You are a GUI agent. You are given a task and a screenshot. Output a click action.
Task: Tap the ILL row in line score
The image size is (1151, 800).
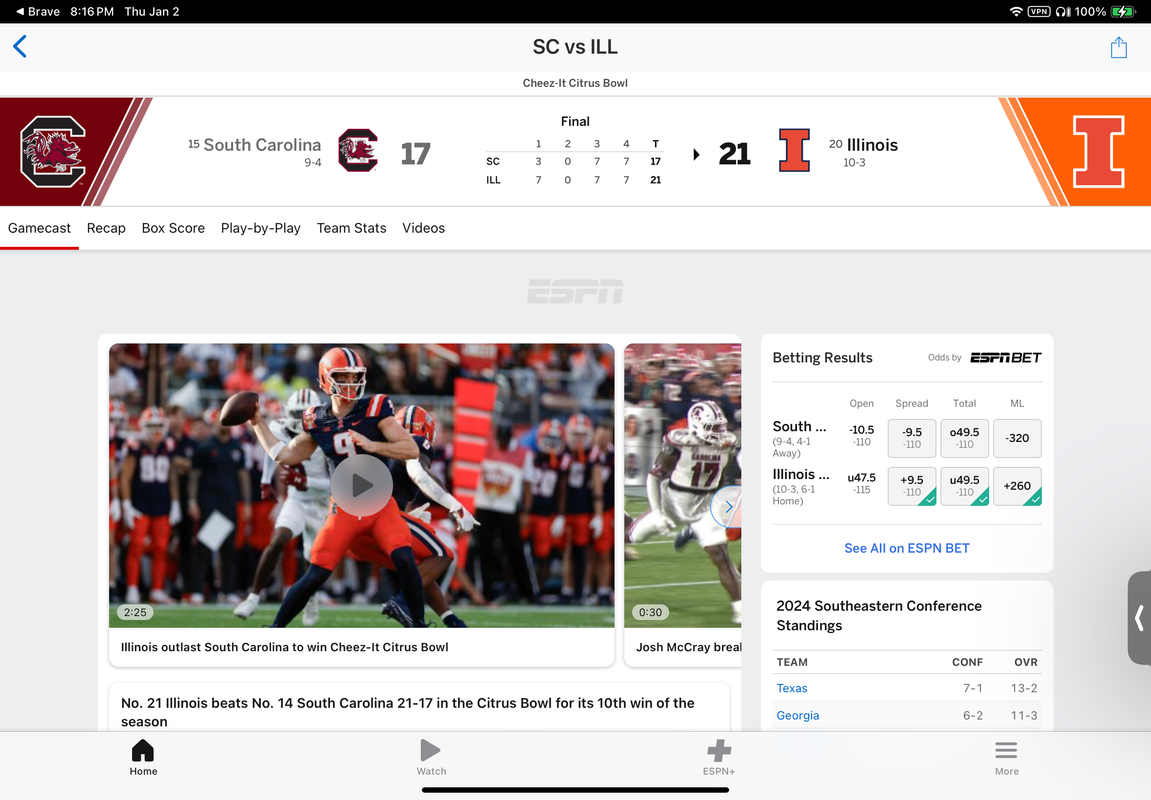click(x=574, y=180)
